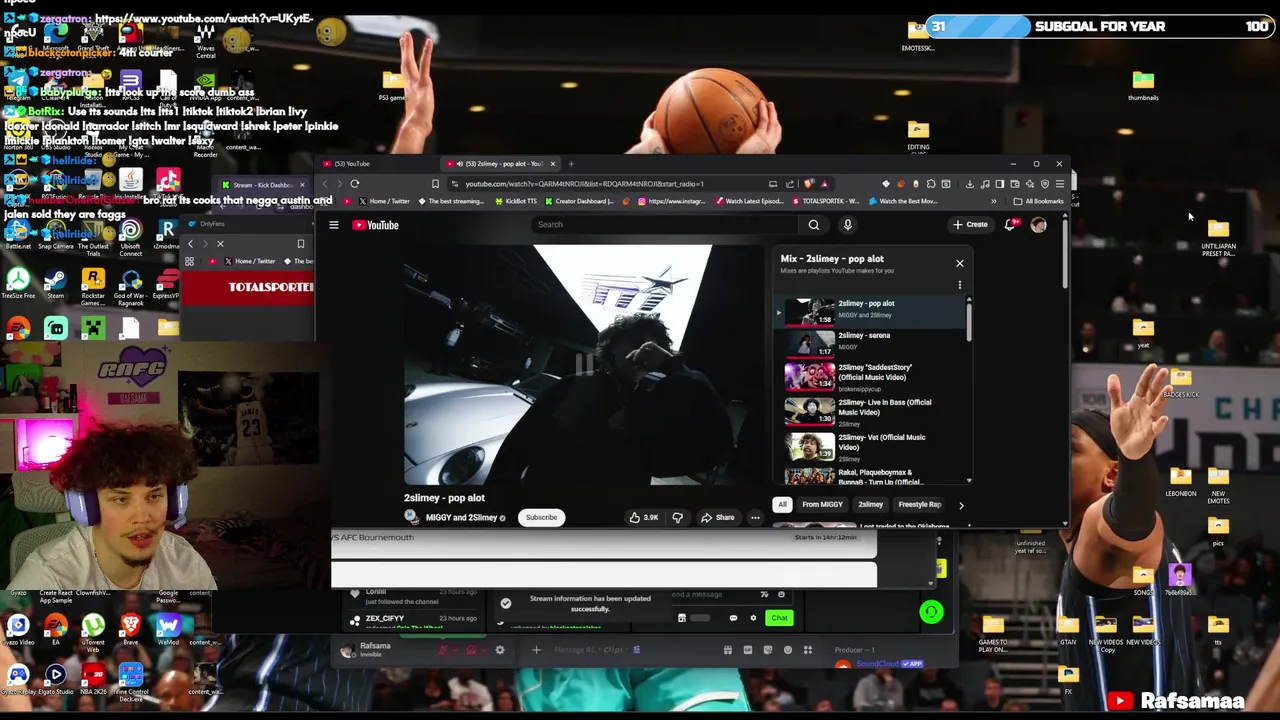Image resolution: width=1280 pixels, height=720 pixels.
Task: Click the share icon in the address bar
Action: 789,184
